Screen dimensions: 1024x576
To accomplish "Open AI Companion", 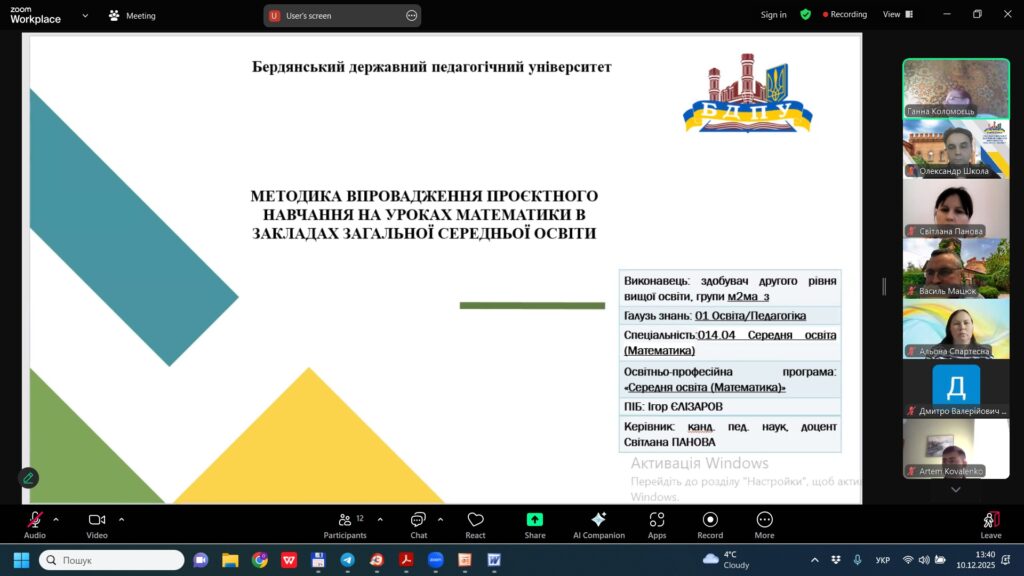I will click(x=598, y=524).
